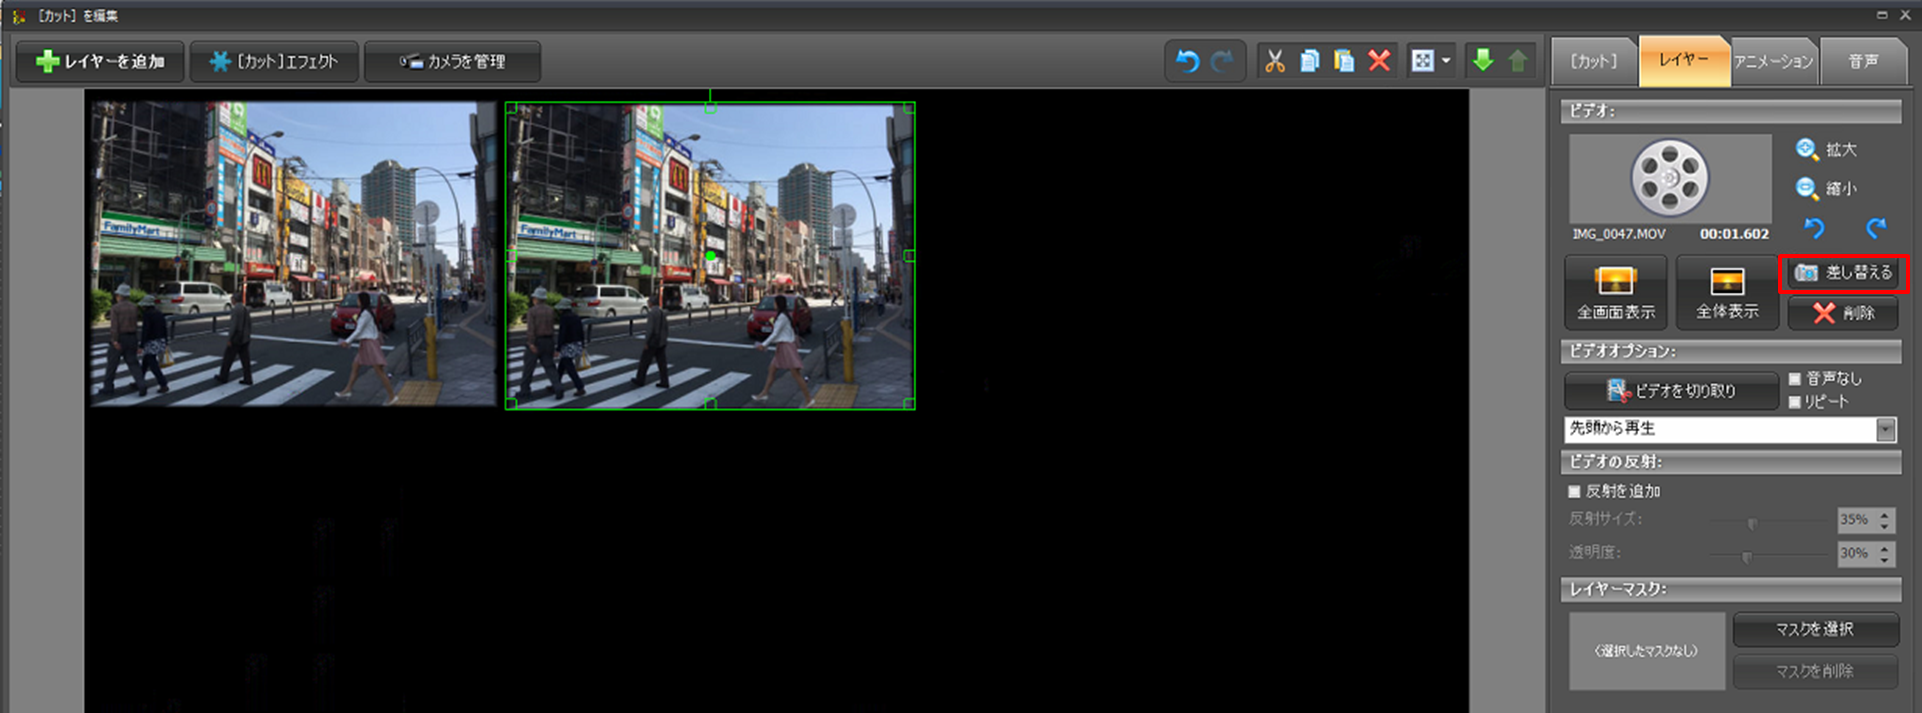Click the red X delete icon in toolbar
This screenshot has width=1922, height=713.
[1379, 61]
